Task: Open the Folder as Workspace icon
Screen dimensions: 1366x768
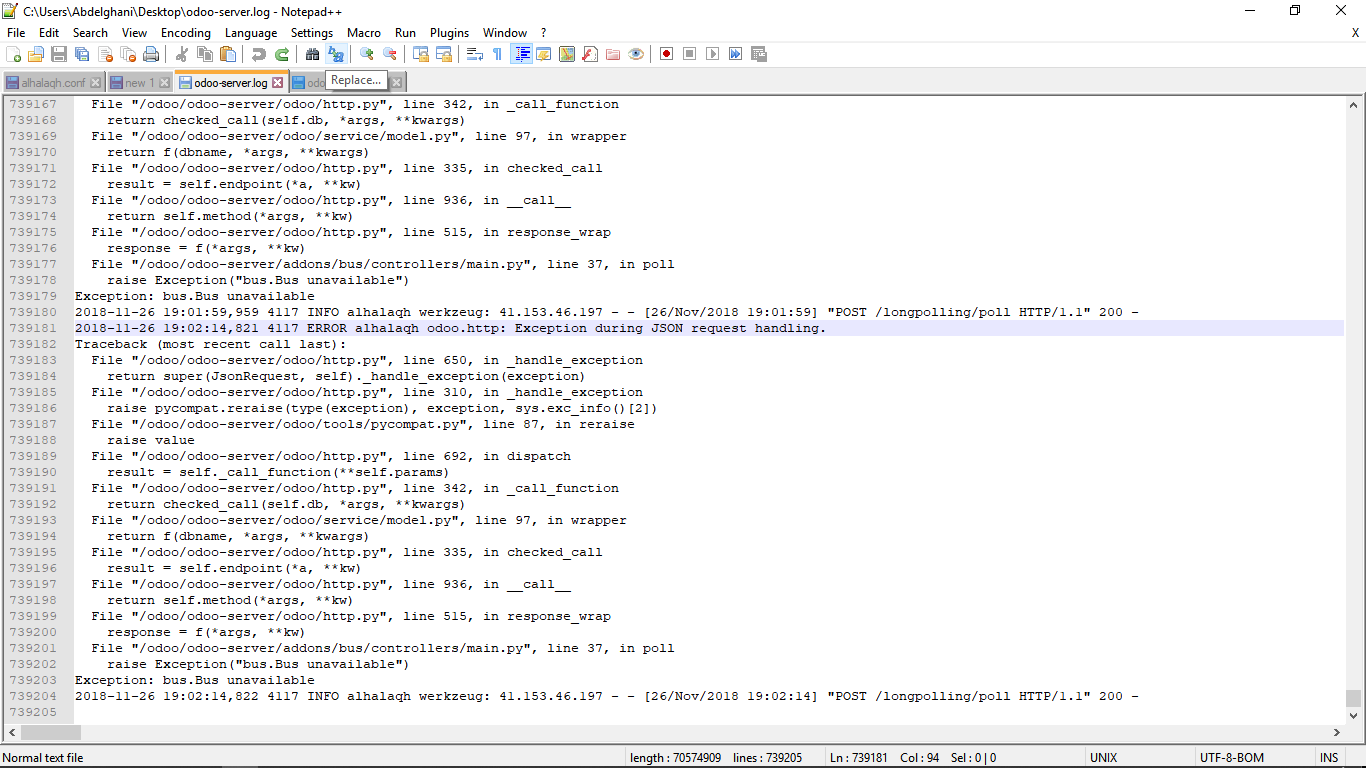Action: [612, 54]
